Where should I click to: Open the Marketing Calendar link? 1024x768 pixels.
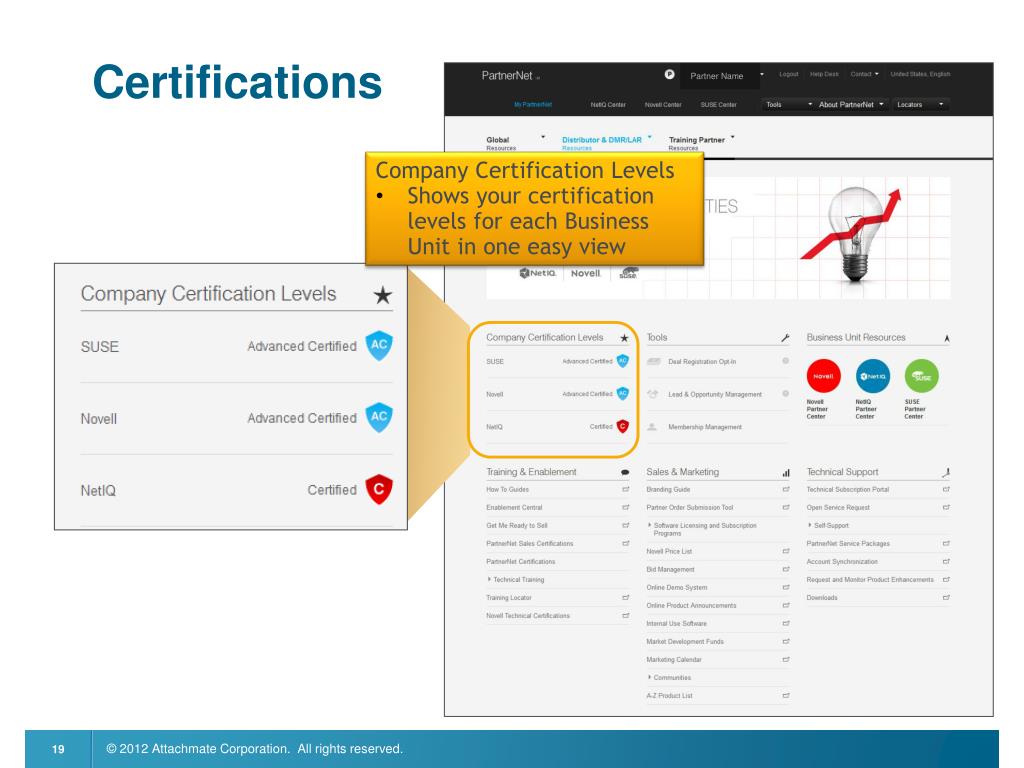(x=674, y=660)
